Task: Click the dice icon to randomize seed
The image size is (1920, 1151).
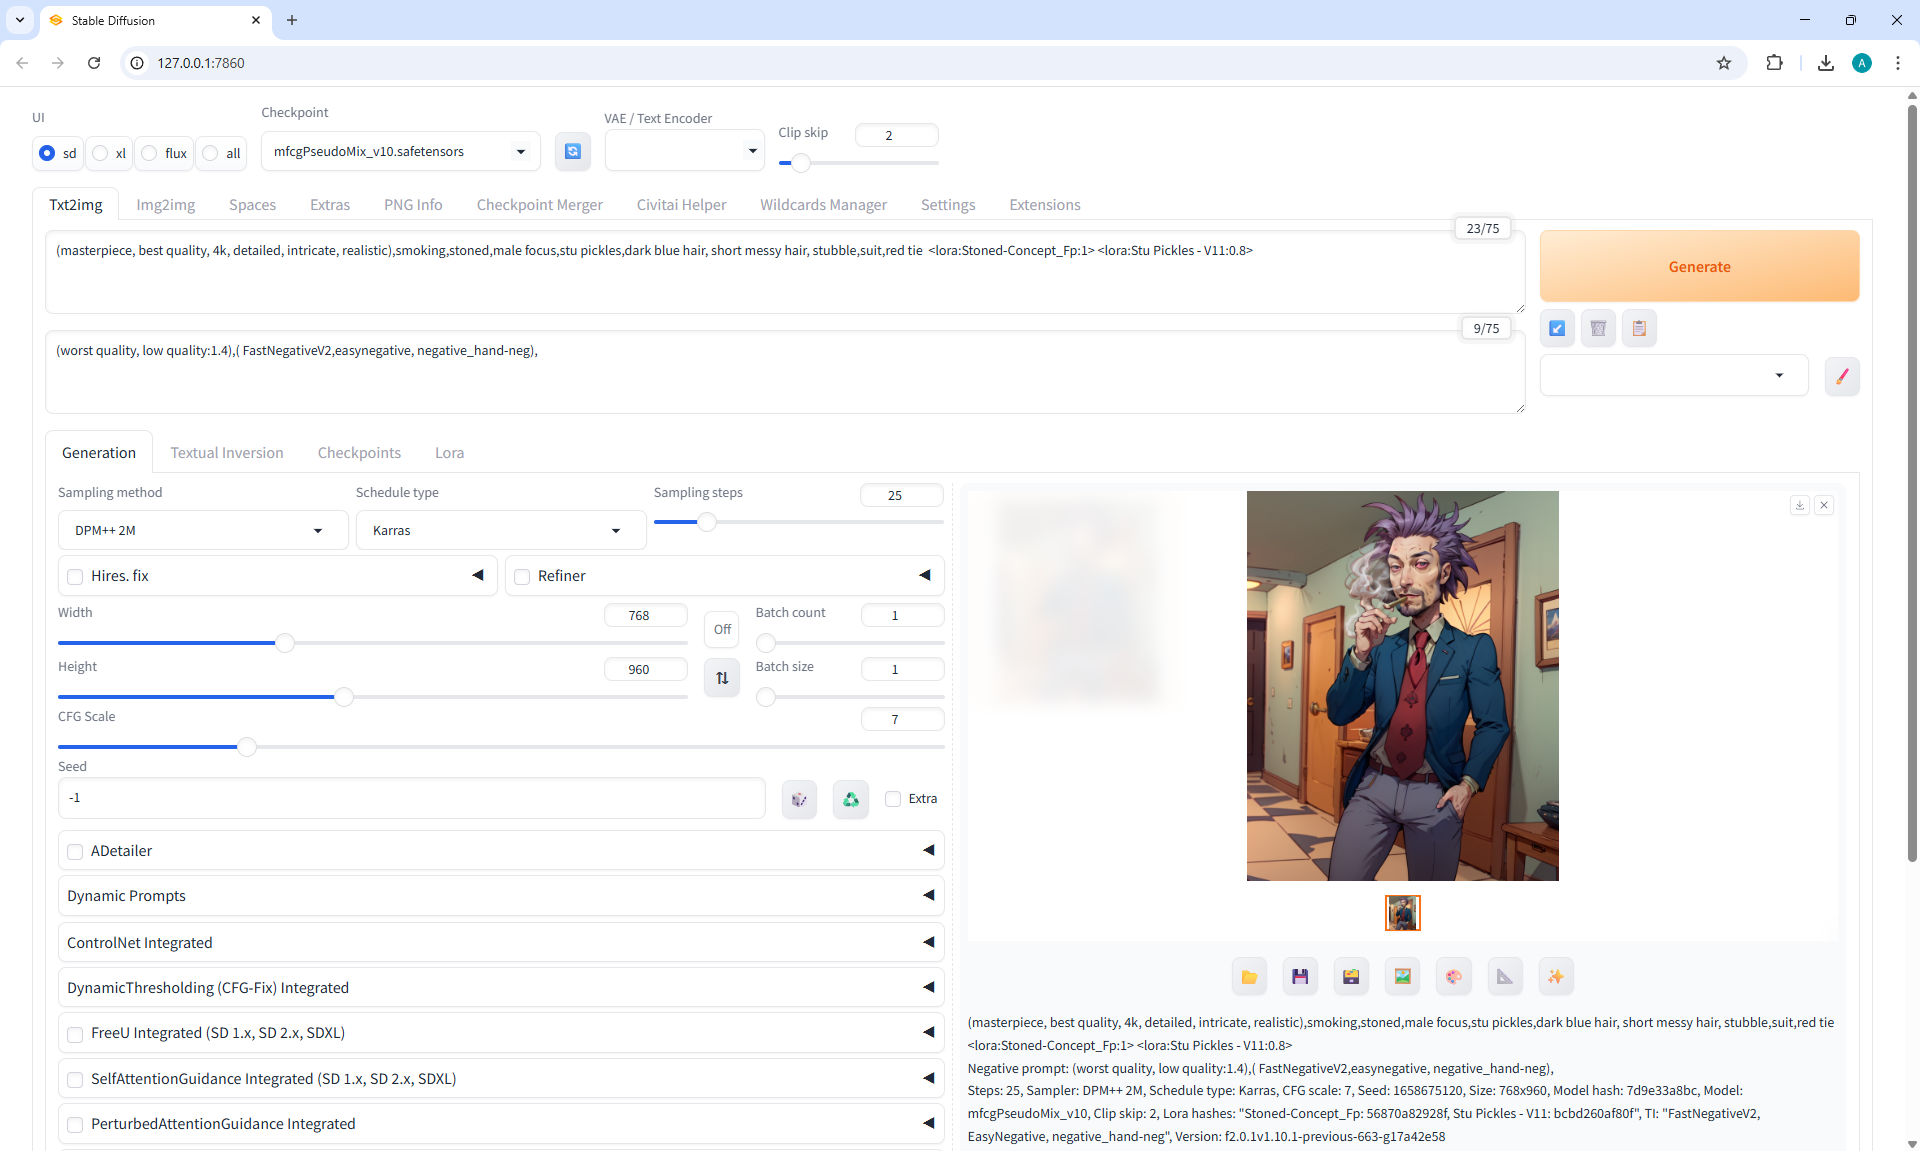Action: tap(799, 799)
